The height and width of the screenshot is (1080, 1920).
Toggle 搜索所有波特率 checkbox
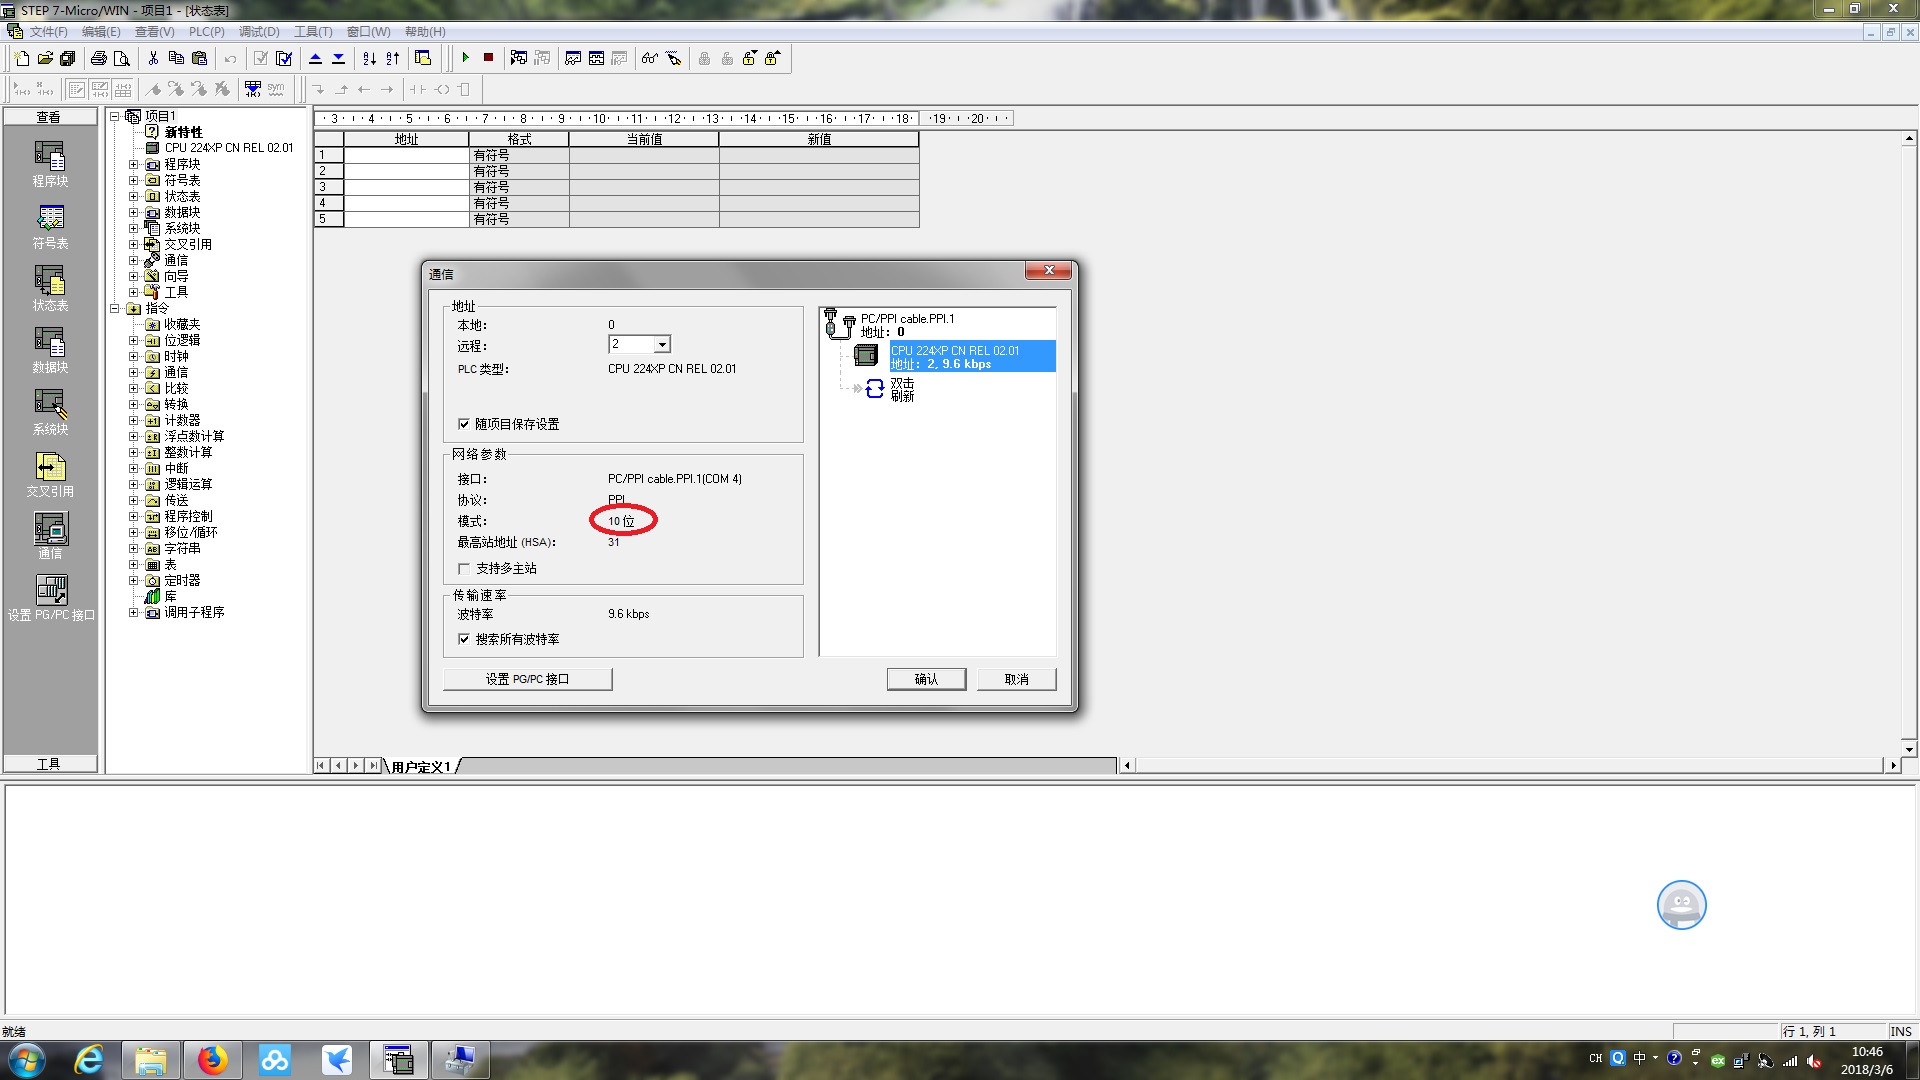[464, 639]
